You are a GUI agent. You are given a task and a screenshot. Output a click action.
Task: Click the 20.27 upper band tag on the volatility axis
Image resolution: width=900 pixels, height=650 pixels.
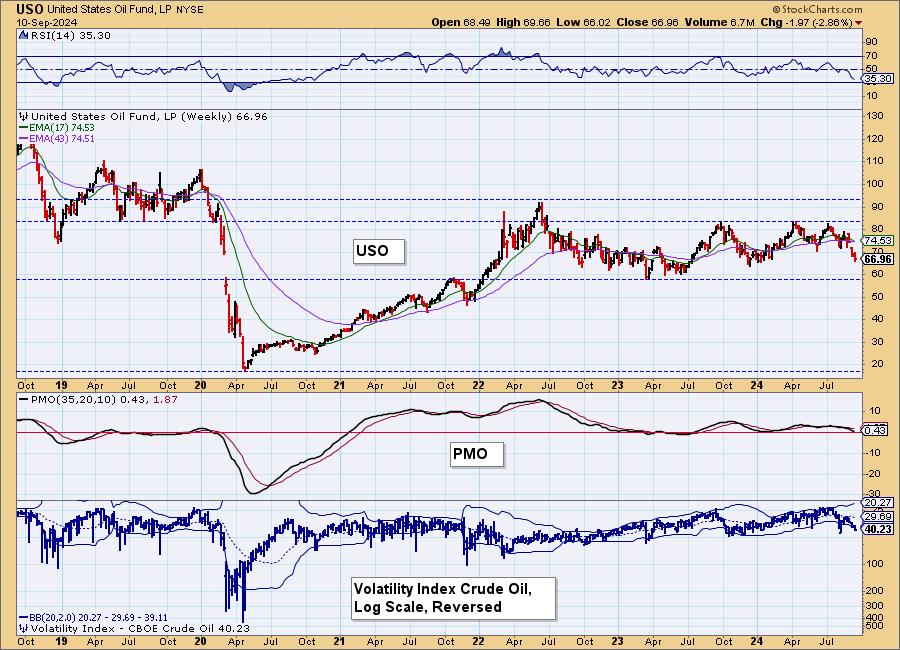[x=878, y=503]
